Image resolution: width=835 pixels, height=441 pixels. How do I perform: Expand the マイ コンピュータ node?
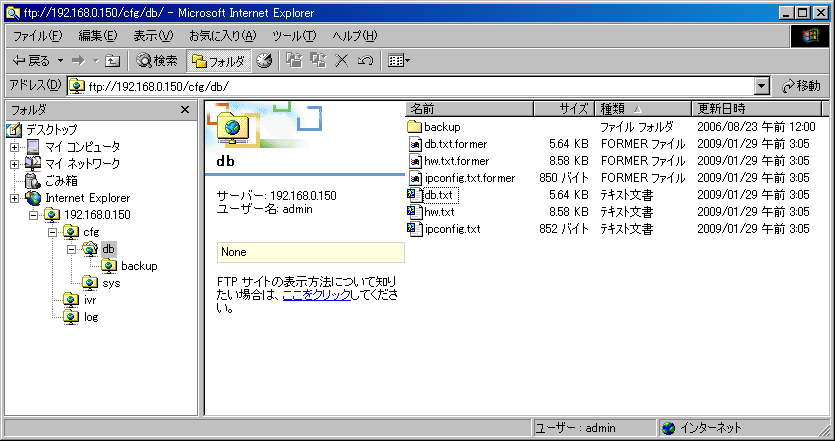tap(14, 147)
